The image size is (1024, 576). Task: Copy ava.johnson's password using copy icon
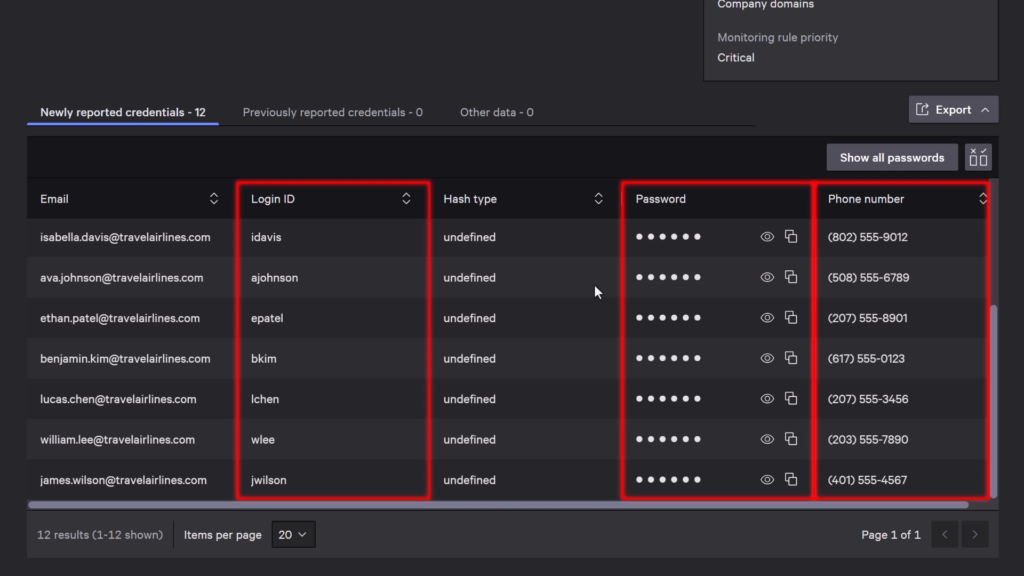pos(791,277)
